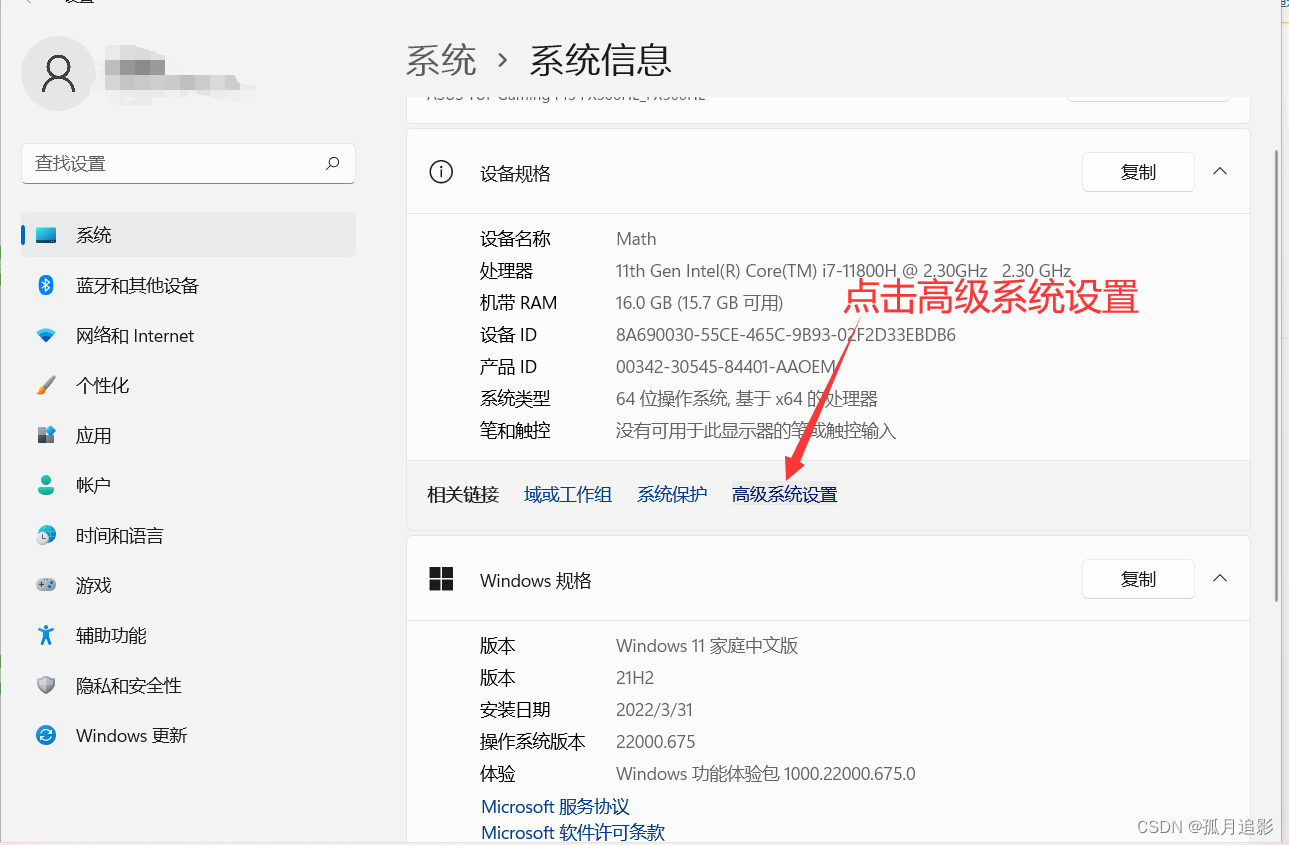Click device name value Math
This screenshot has width=1289, height=845.
click(636, 239)
